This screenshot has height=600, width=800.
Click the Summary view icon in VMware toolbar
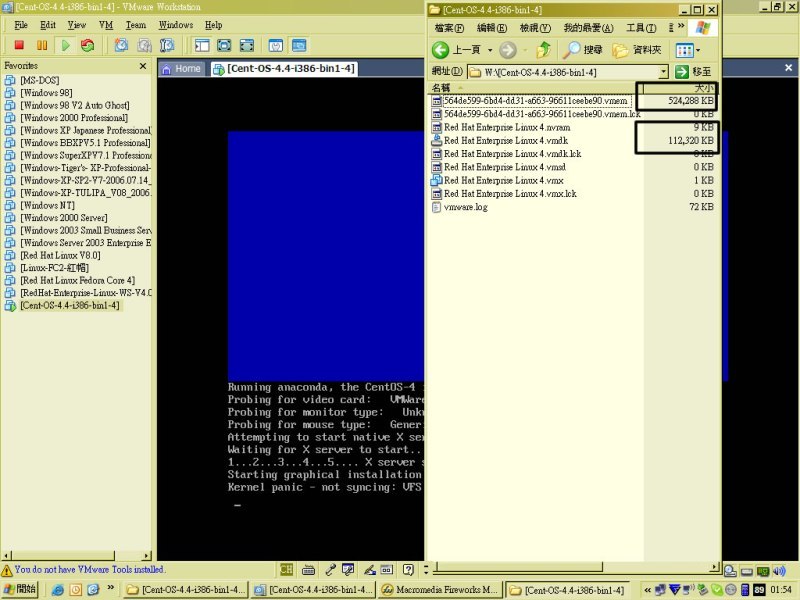click(276, 45)
